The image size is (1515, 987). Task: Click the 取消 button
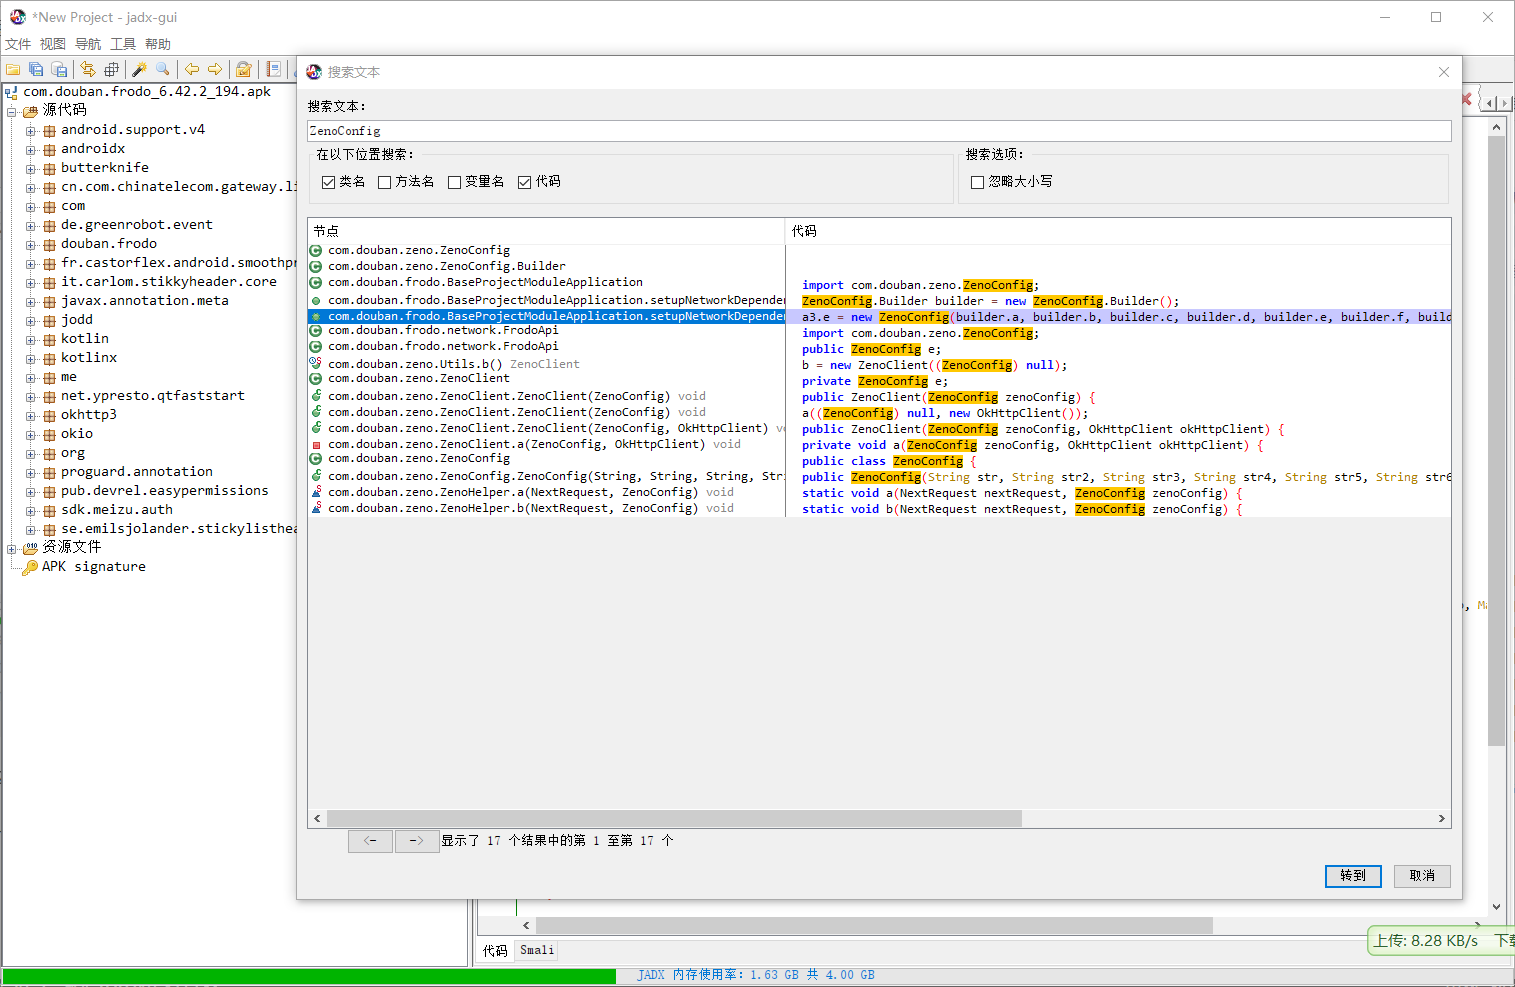click(x=1422, y=876)
